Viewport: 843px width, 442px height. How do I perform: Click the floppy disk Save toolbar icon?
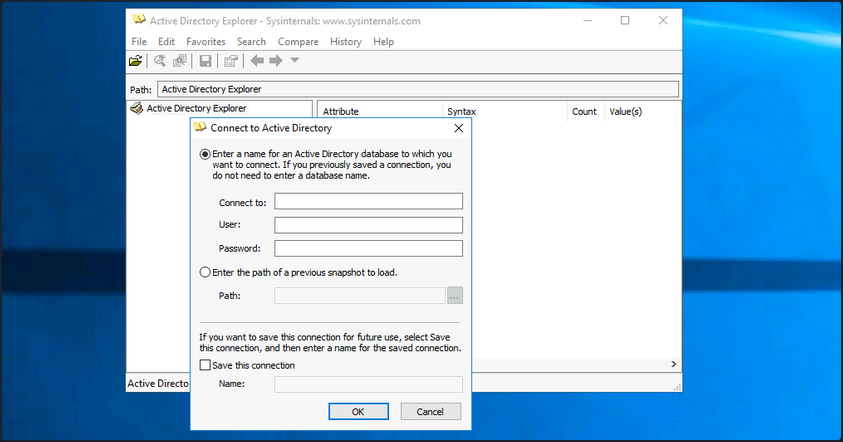(205, 62)
